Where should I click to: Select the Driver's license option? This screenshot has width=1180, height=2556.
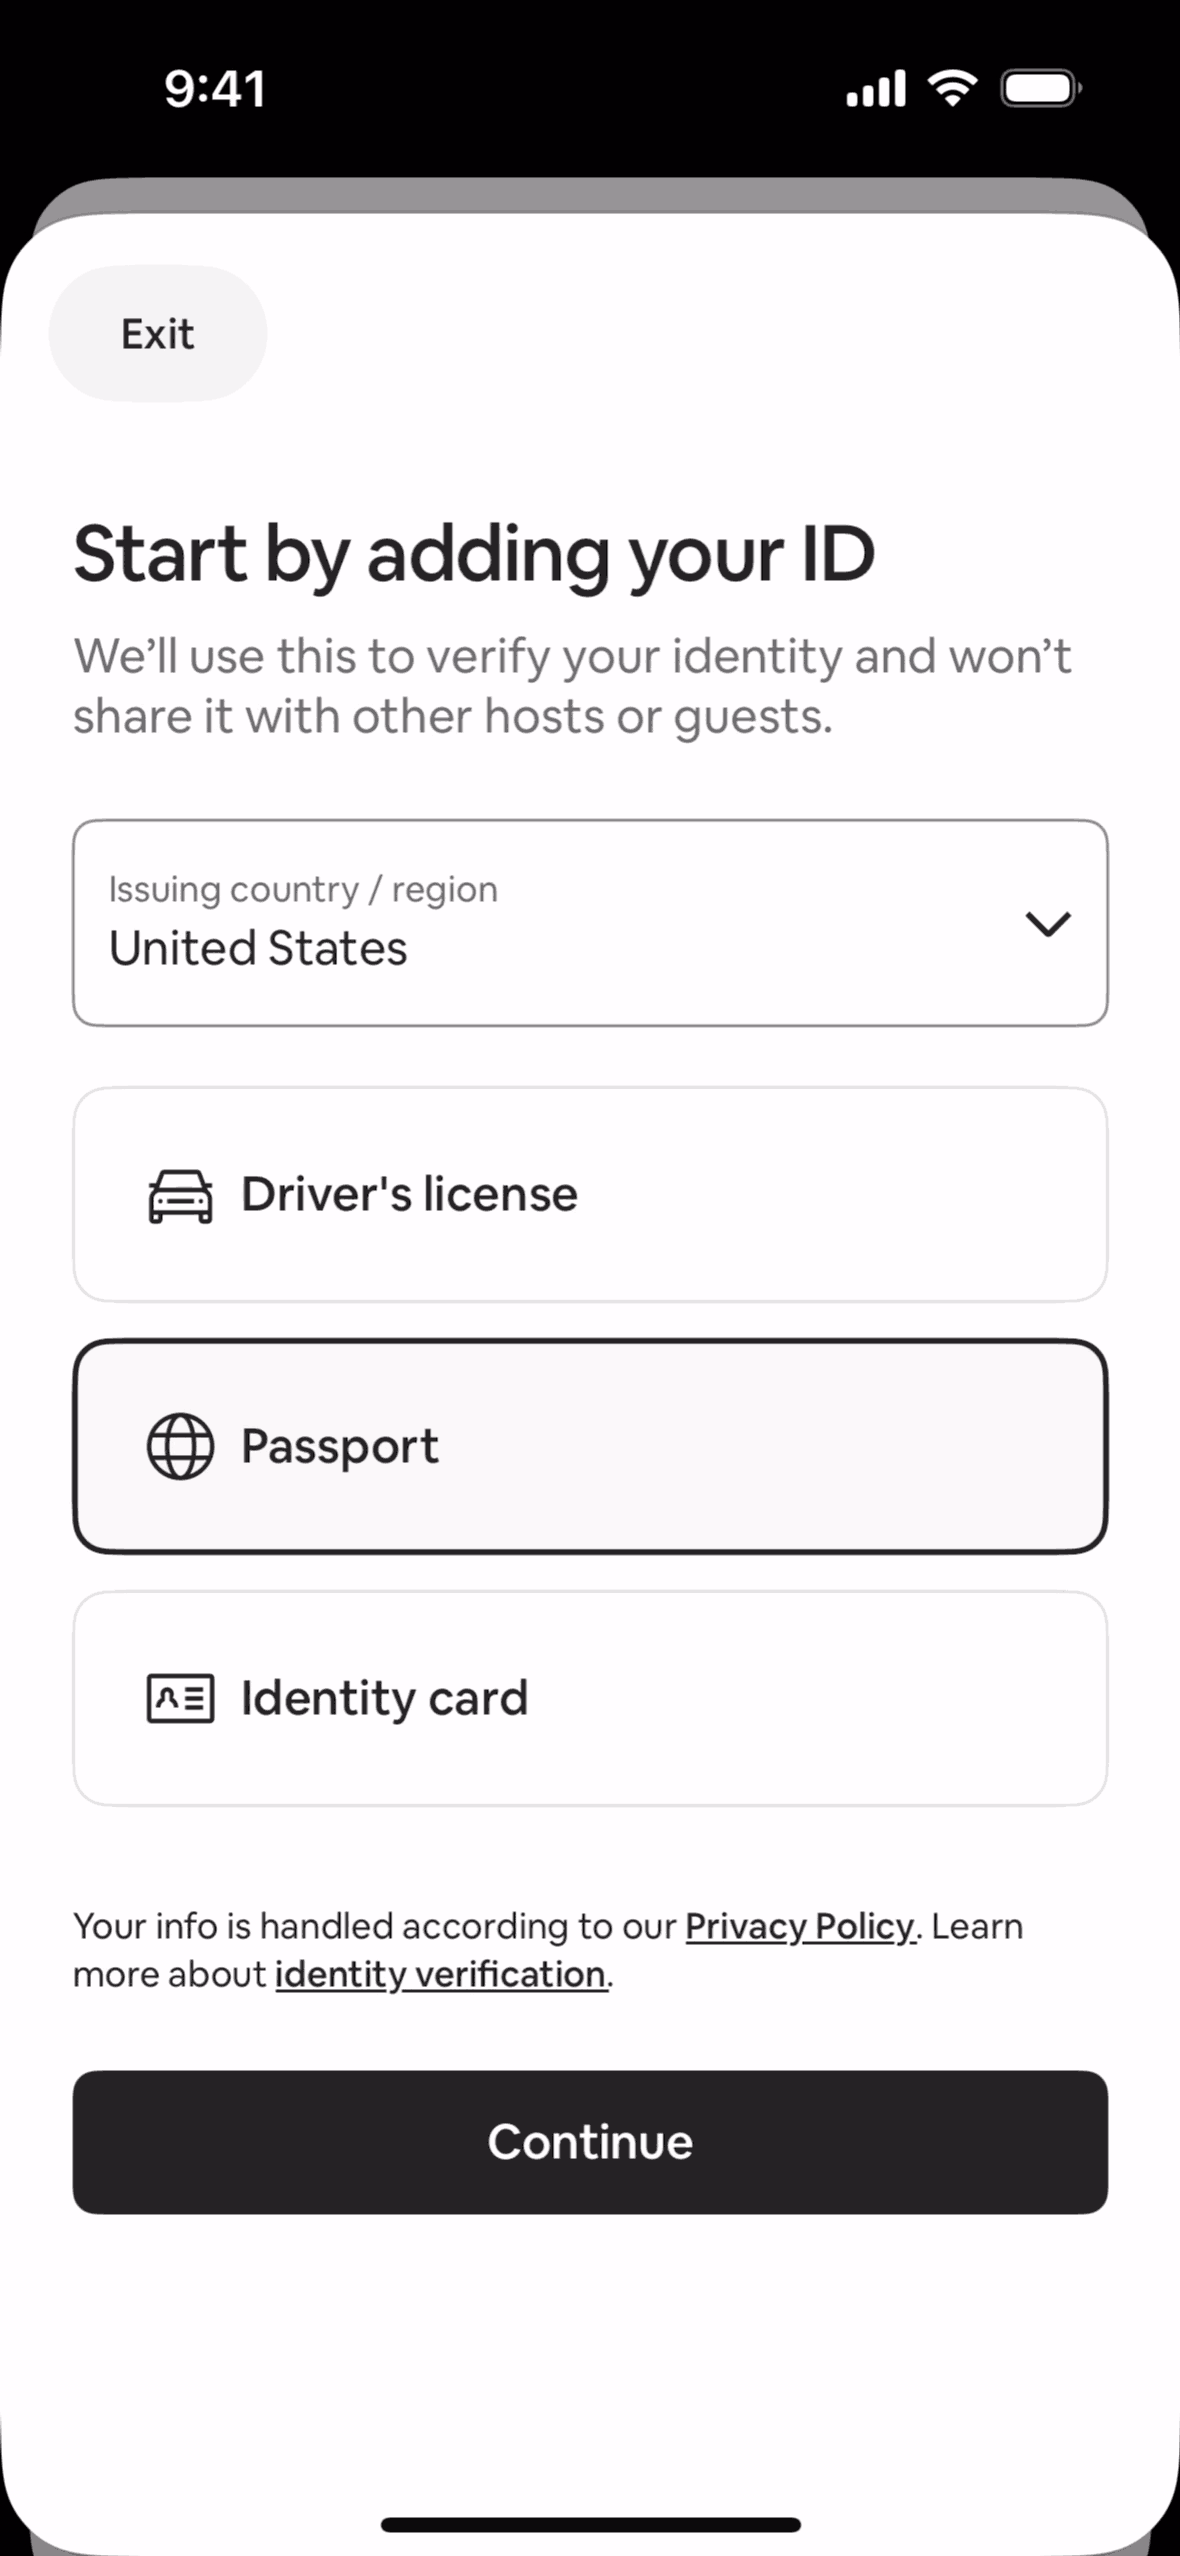point(590,1195)
